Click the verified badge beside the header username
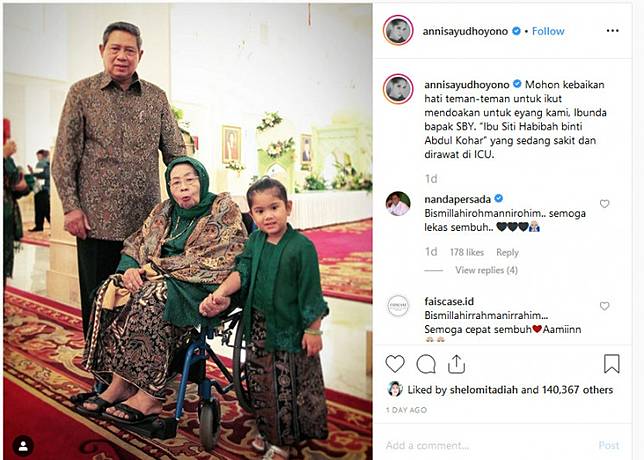 point(516,31)
